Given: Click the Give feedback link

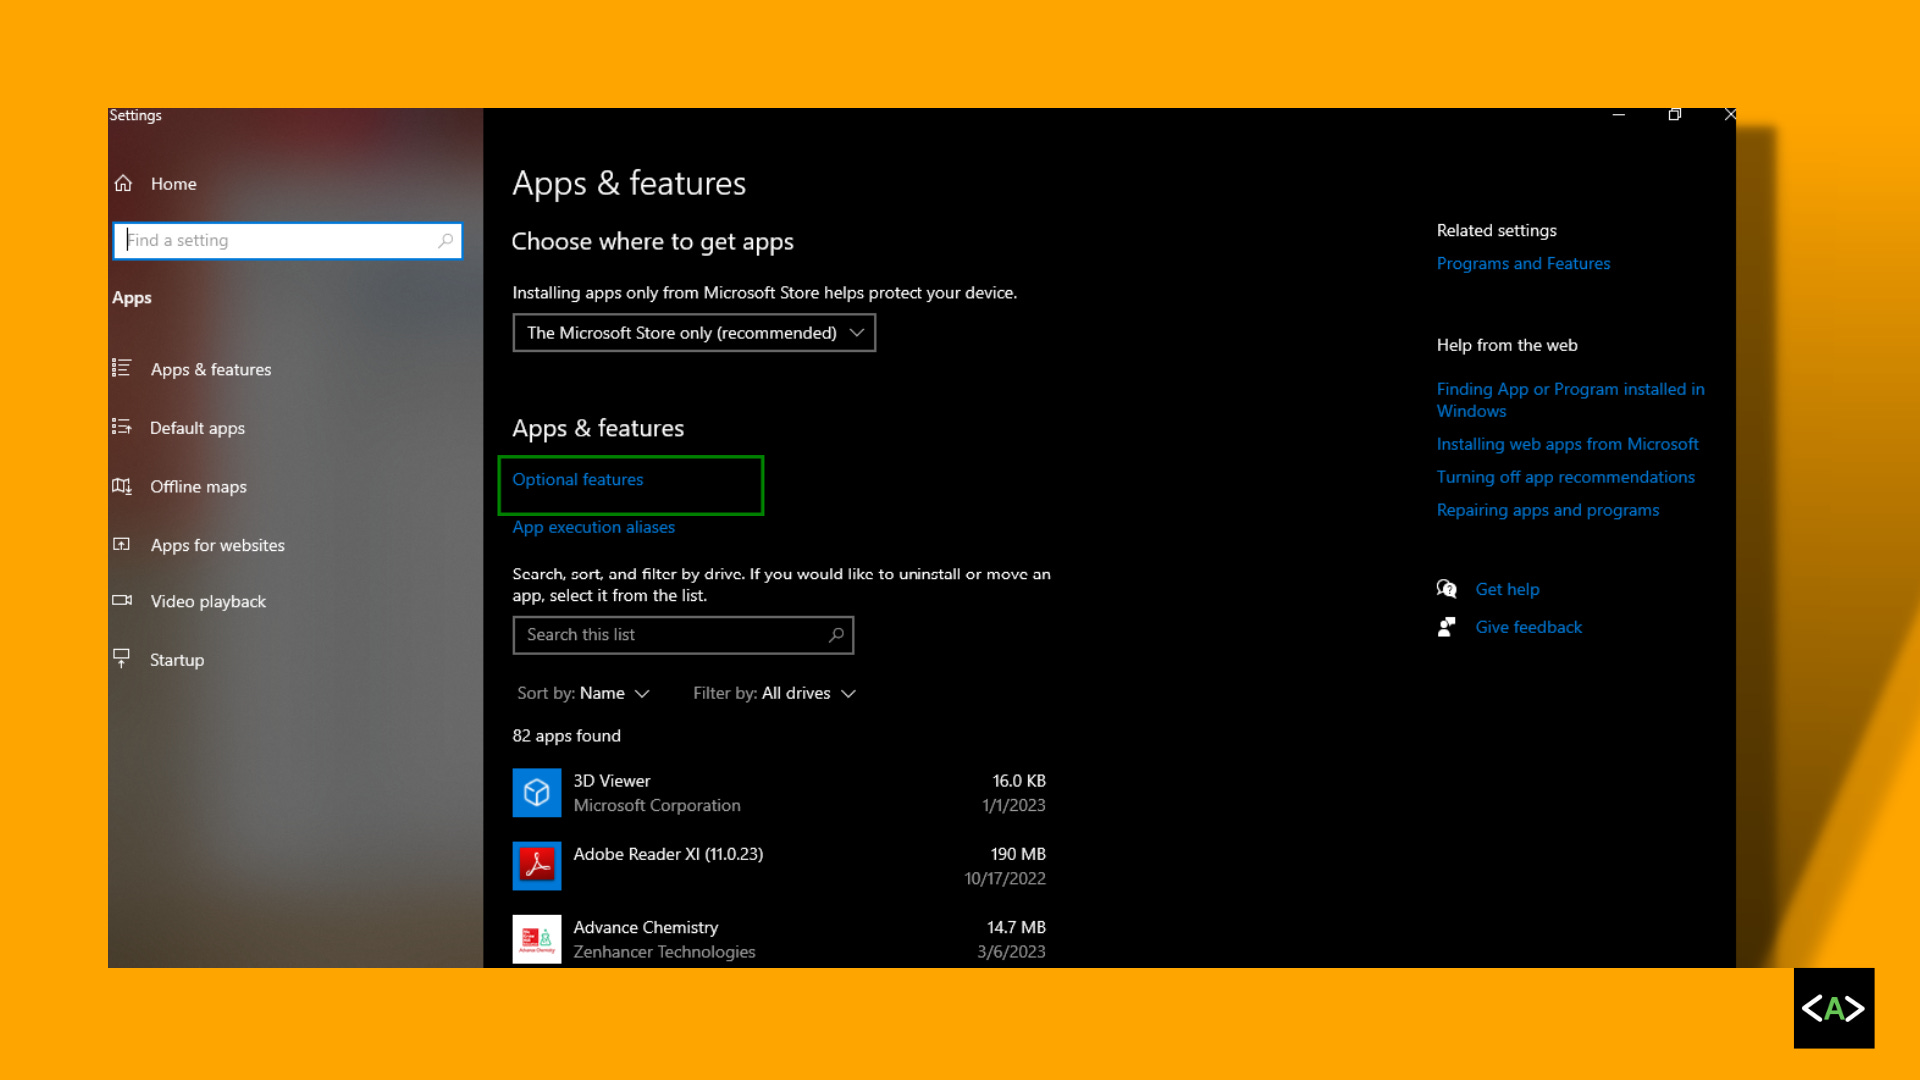Looking at the screenshot, I should click(1528, 627).
